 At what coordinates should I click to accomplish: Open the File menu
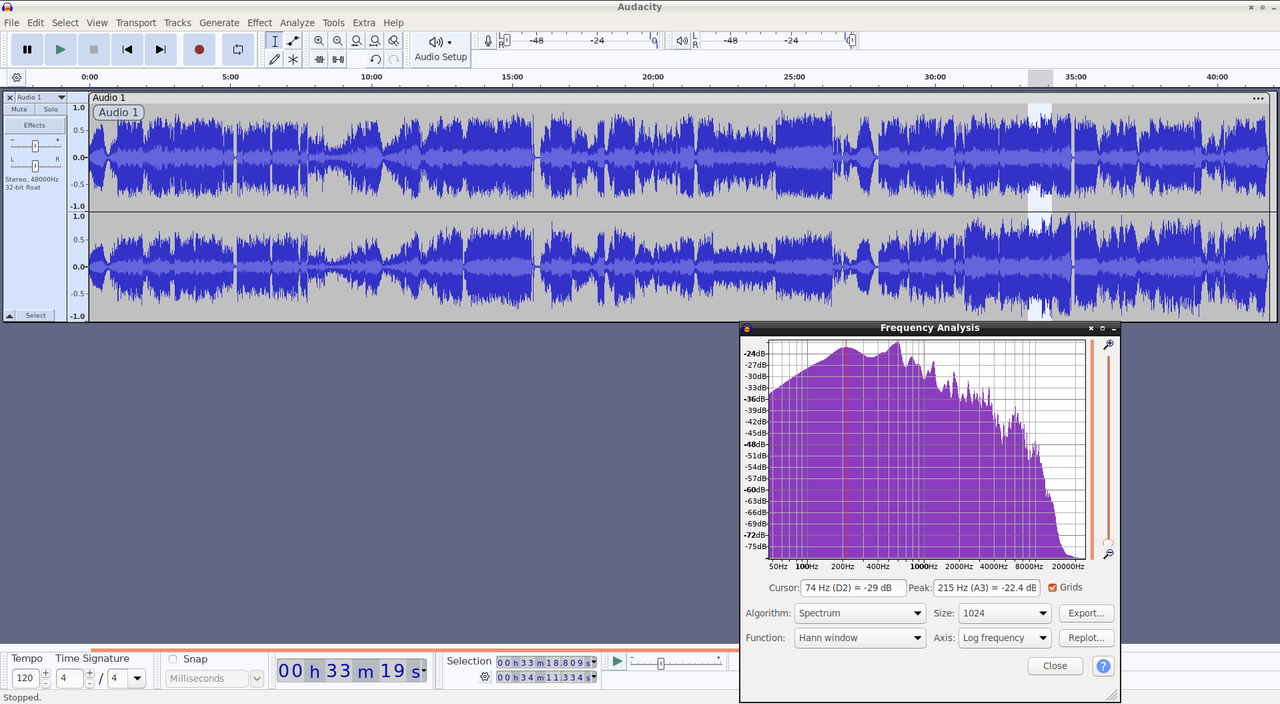click(12, 22)
